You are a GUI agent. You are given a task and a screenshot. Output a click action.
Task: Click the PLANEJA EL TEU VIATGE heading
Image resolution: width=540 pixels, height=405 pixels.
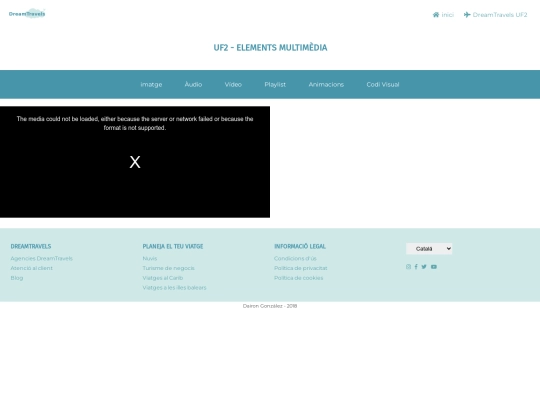[173, 246]
